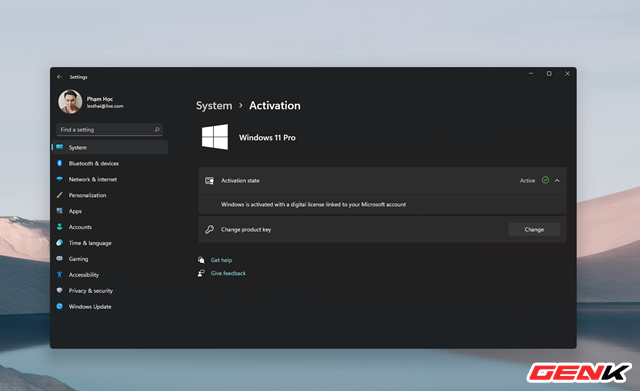Collapse the Activation state section
Viewport: 640px width, 391px height.
tap(558, 180)
